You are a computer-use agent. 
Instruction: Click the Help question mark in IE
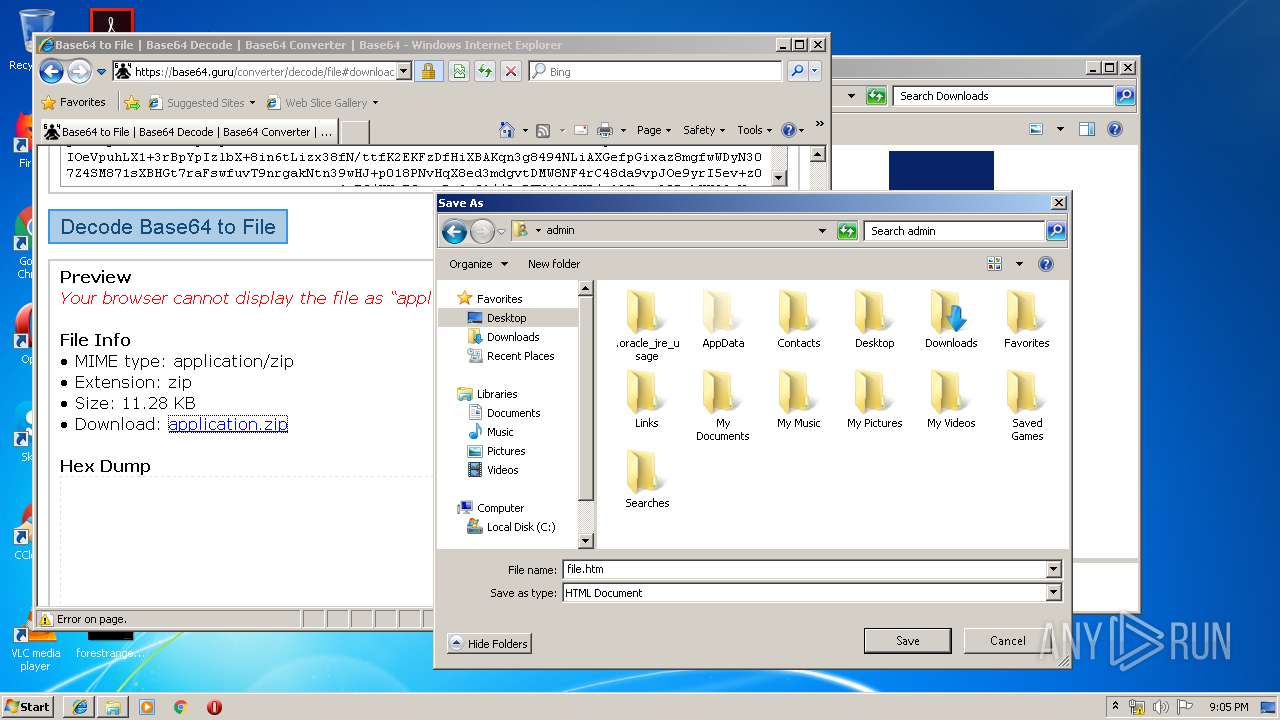coord(788,130)
